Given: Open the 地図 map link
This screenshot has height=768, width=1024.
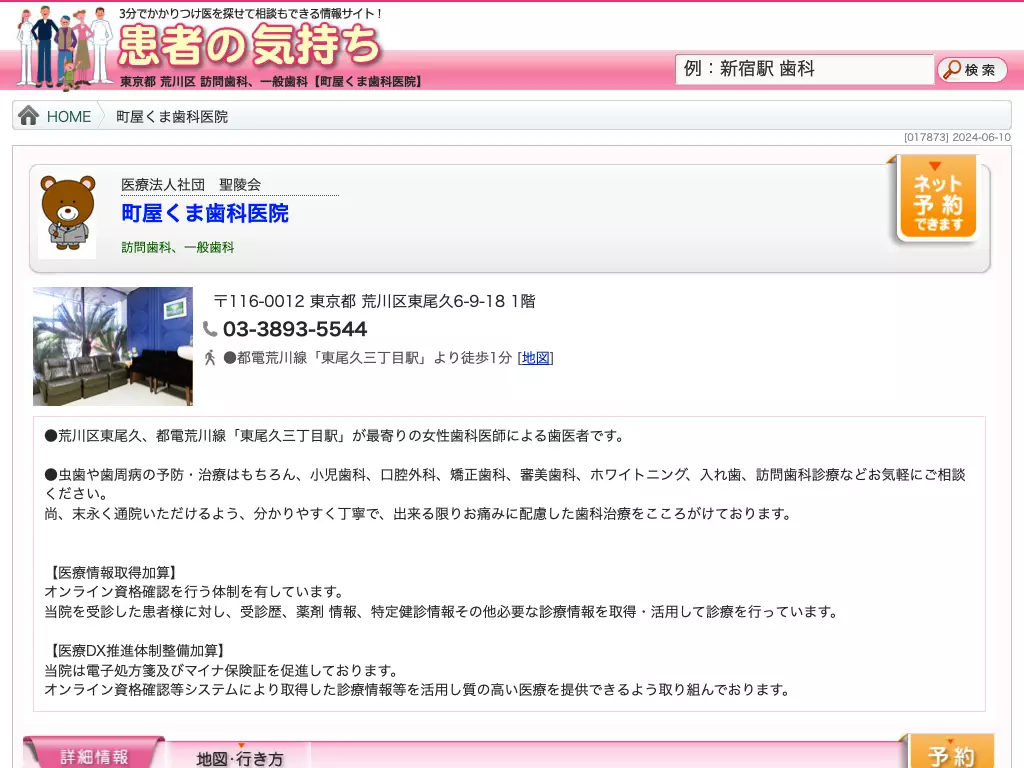Looking at the screenshot, I should coord(535,358).
